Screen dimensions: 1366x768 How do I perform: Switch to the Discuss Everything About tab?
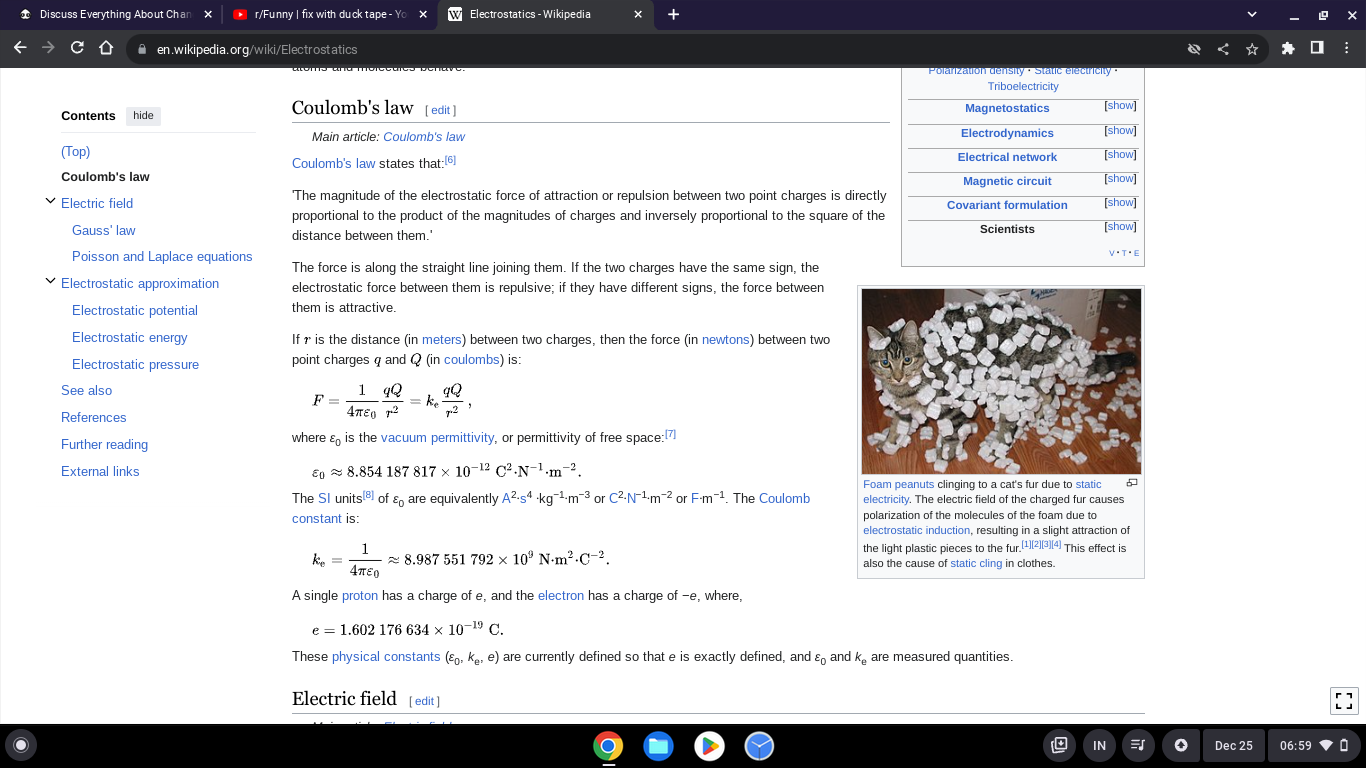(114, 14)
